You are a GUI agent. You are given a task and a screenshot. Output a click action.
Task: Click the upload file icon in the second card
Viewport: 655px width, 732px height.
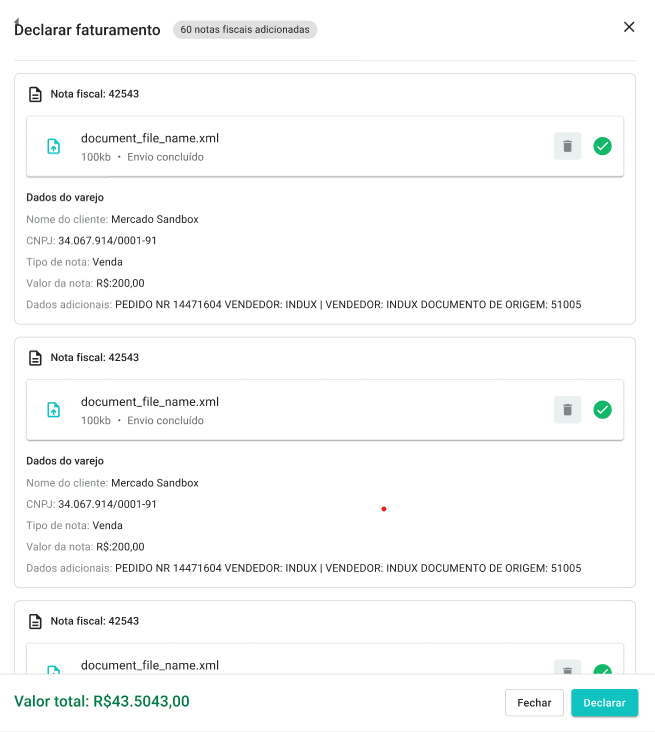click(54, 409)
